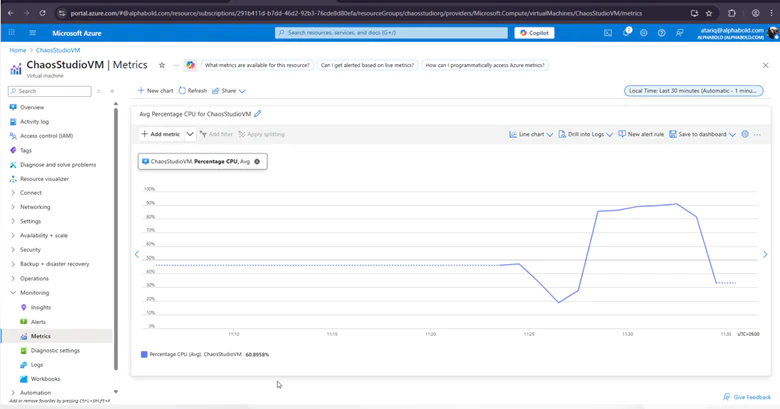
Task: Expand the Automation section
Action: (x=35, y=393)
